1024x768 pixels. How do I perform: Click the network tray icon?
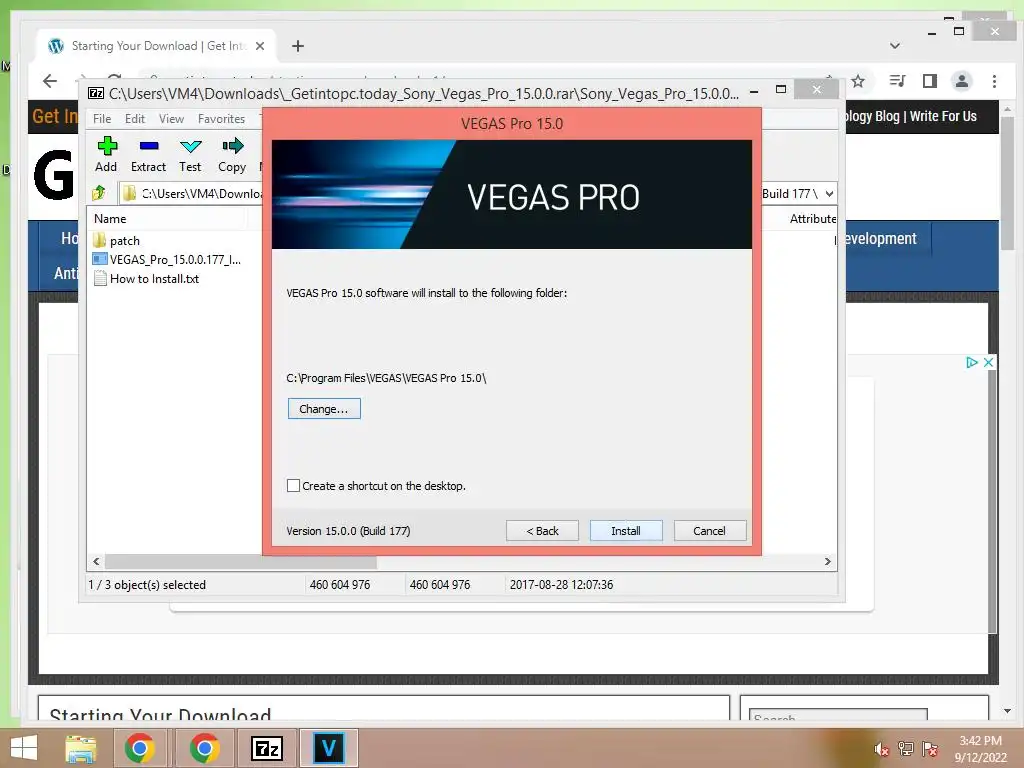[906, 749]
